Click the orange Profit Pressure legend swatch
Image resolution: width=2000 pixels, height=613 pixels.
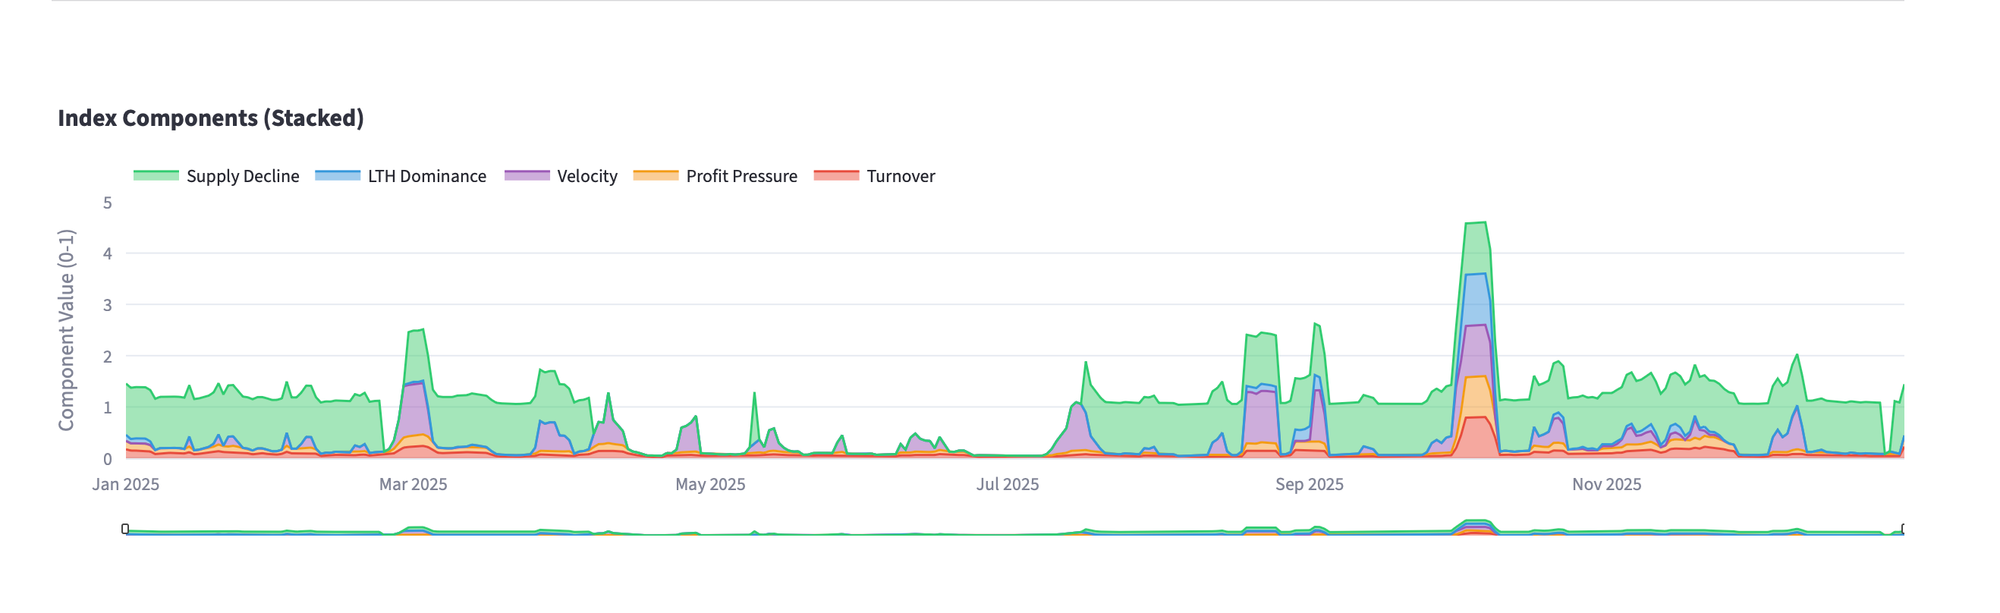[656, 176]
